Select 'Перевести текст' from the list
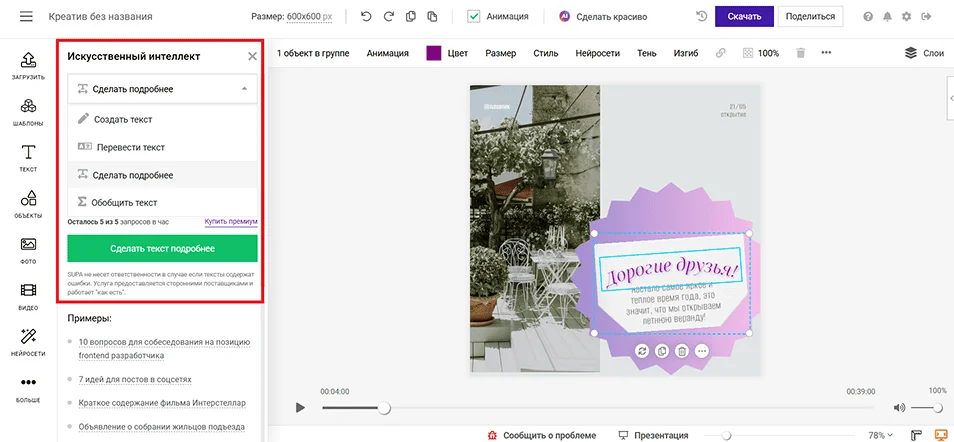The height and width of the screenshot is (442, 954). 130,147
